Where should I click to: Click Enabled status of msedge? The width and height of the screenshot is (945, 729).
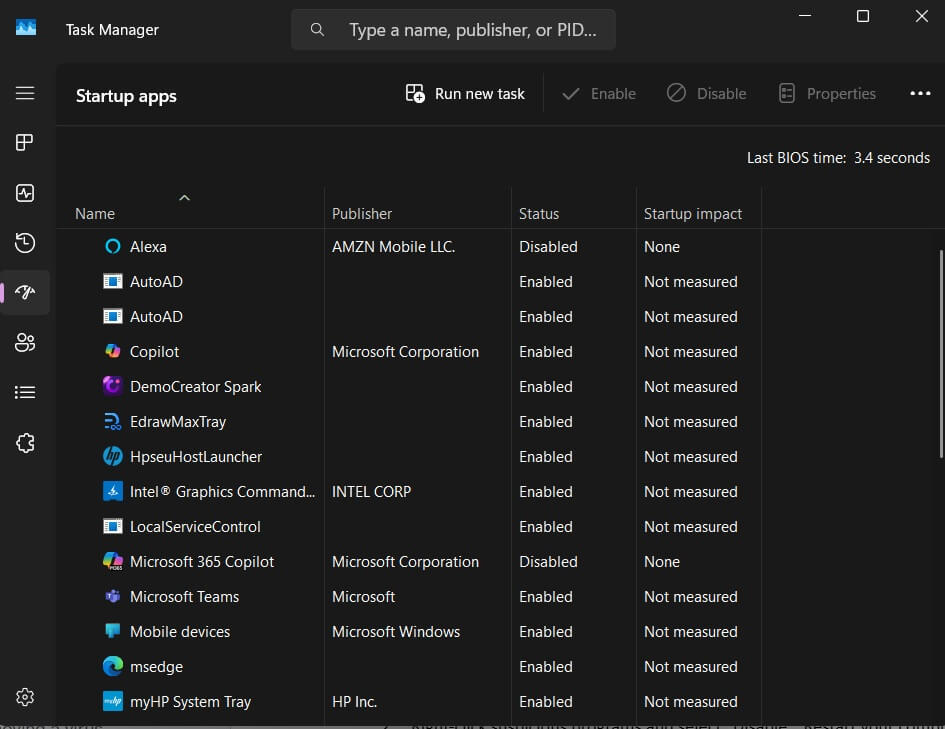click(x=546, y=667)
